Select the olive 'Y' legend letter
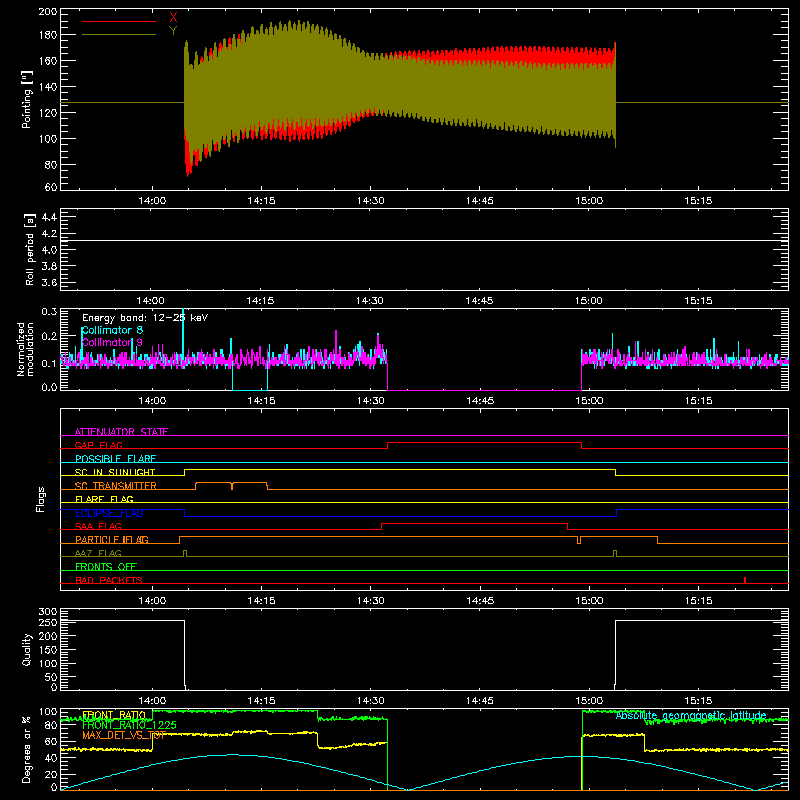The width and height of the screenshot is (800, 800). 173,31
